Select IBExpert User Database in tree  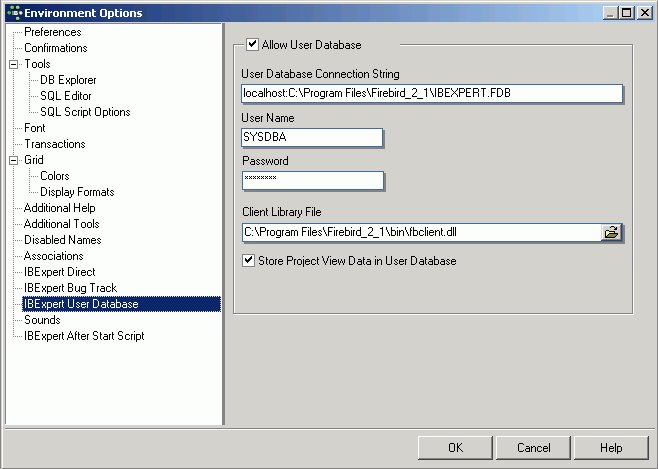(122, 304)
